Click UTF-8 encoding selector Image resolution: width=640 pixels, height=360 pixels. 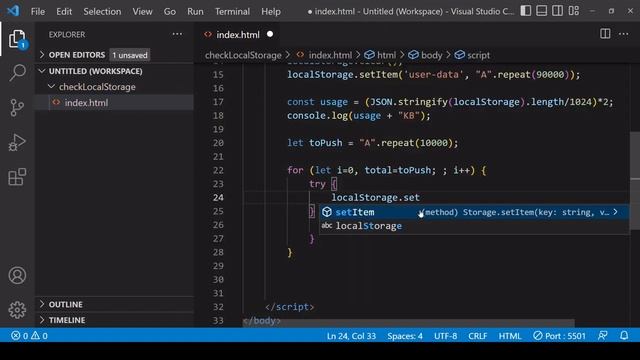[x=445, y=336]
